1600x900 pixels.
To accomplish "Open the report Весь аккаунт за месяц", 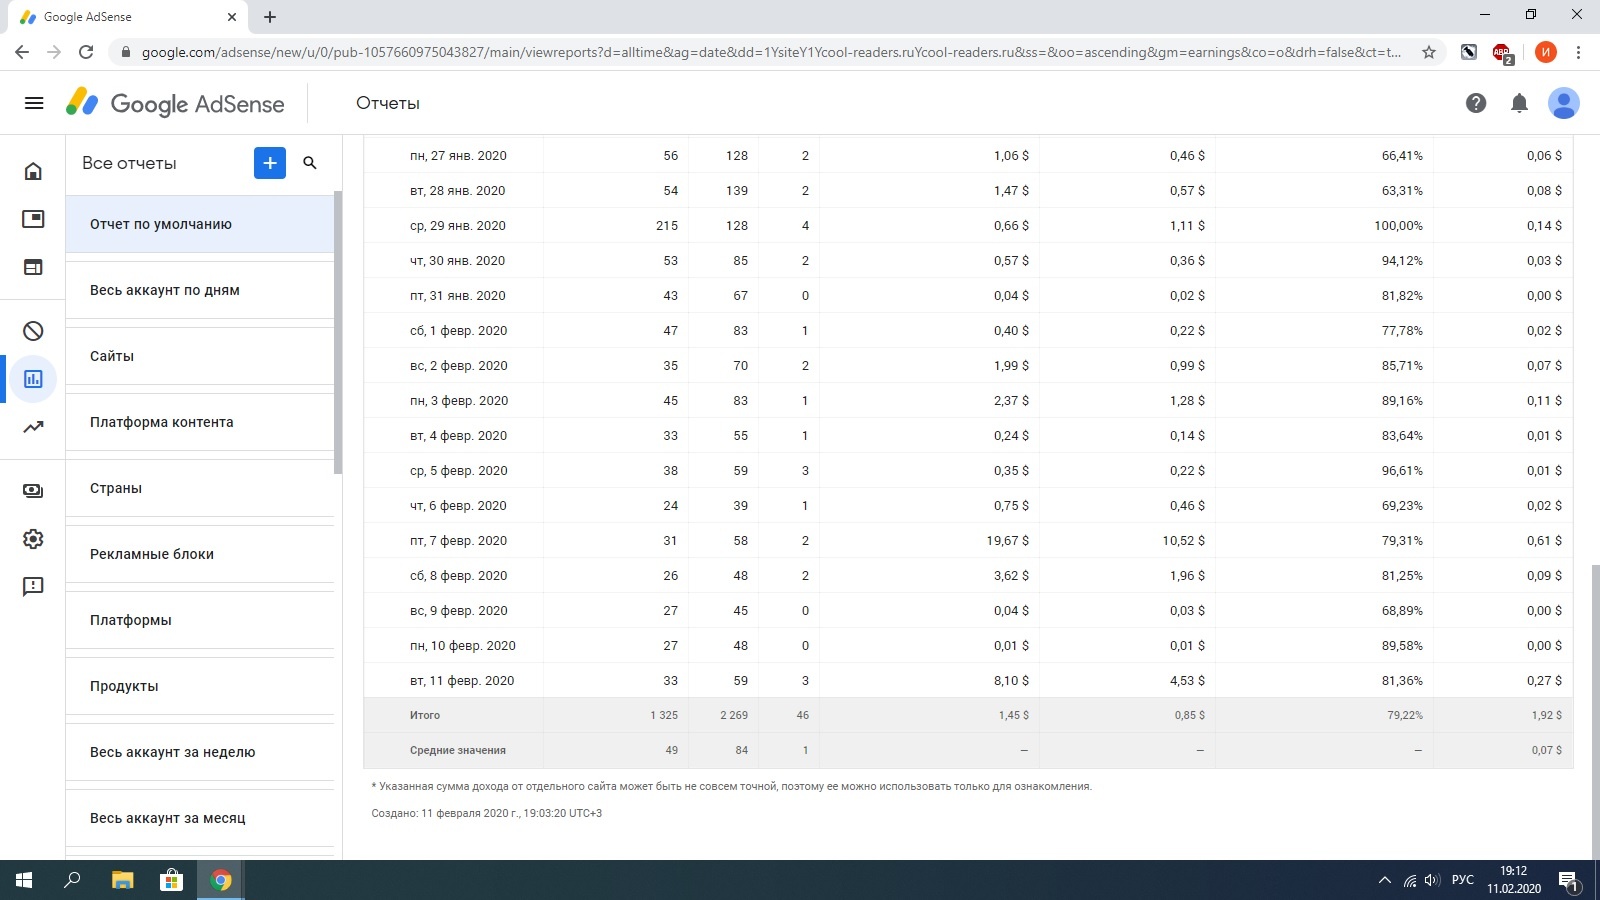I will pyautogui.click(x=200, y=818).
